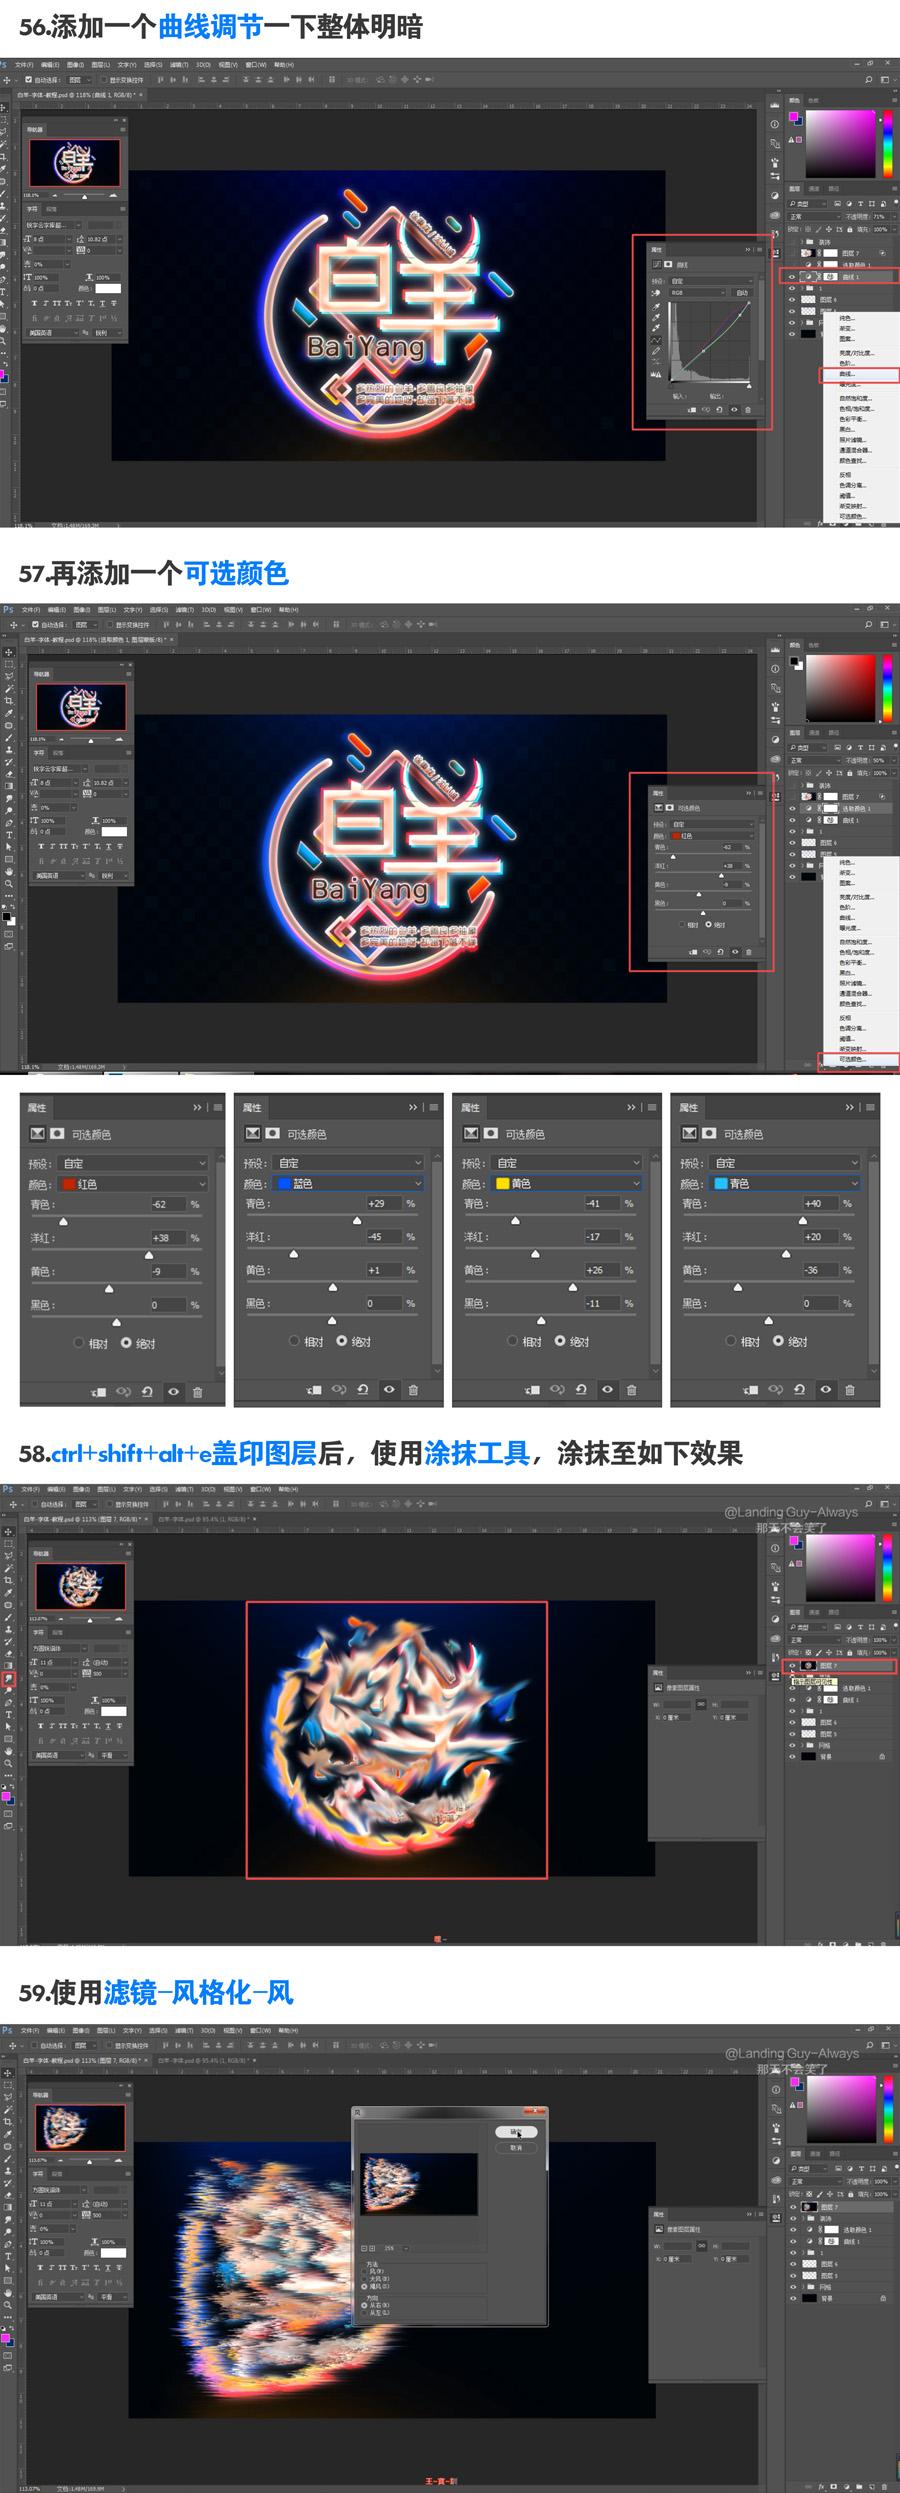Open 颜色 dropdown showing 蓝色
900x2493 pixels.
tap(349, 1183)
